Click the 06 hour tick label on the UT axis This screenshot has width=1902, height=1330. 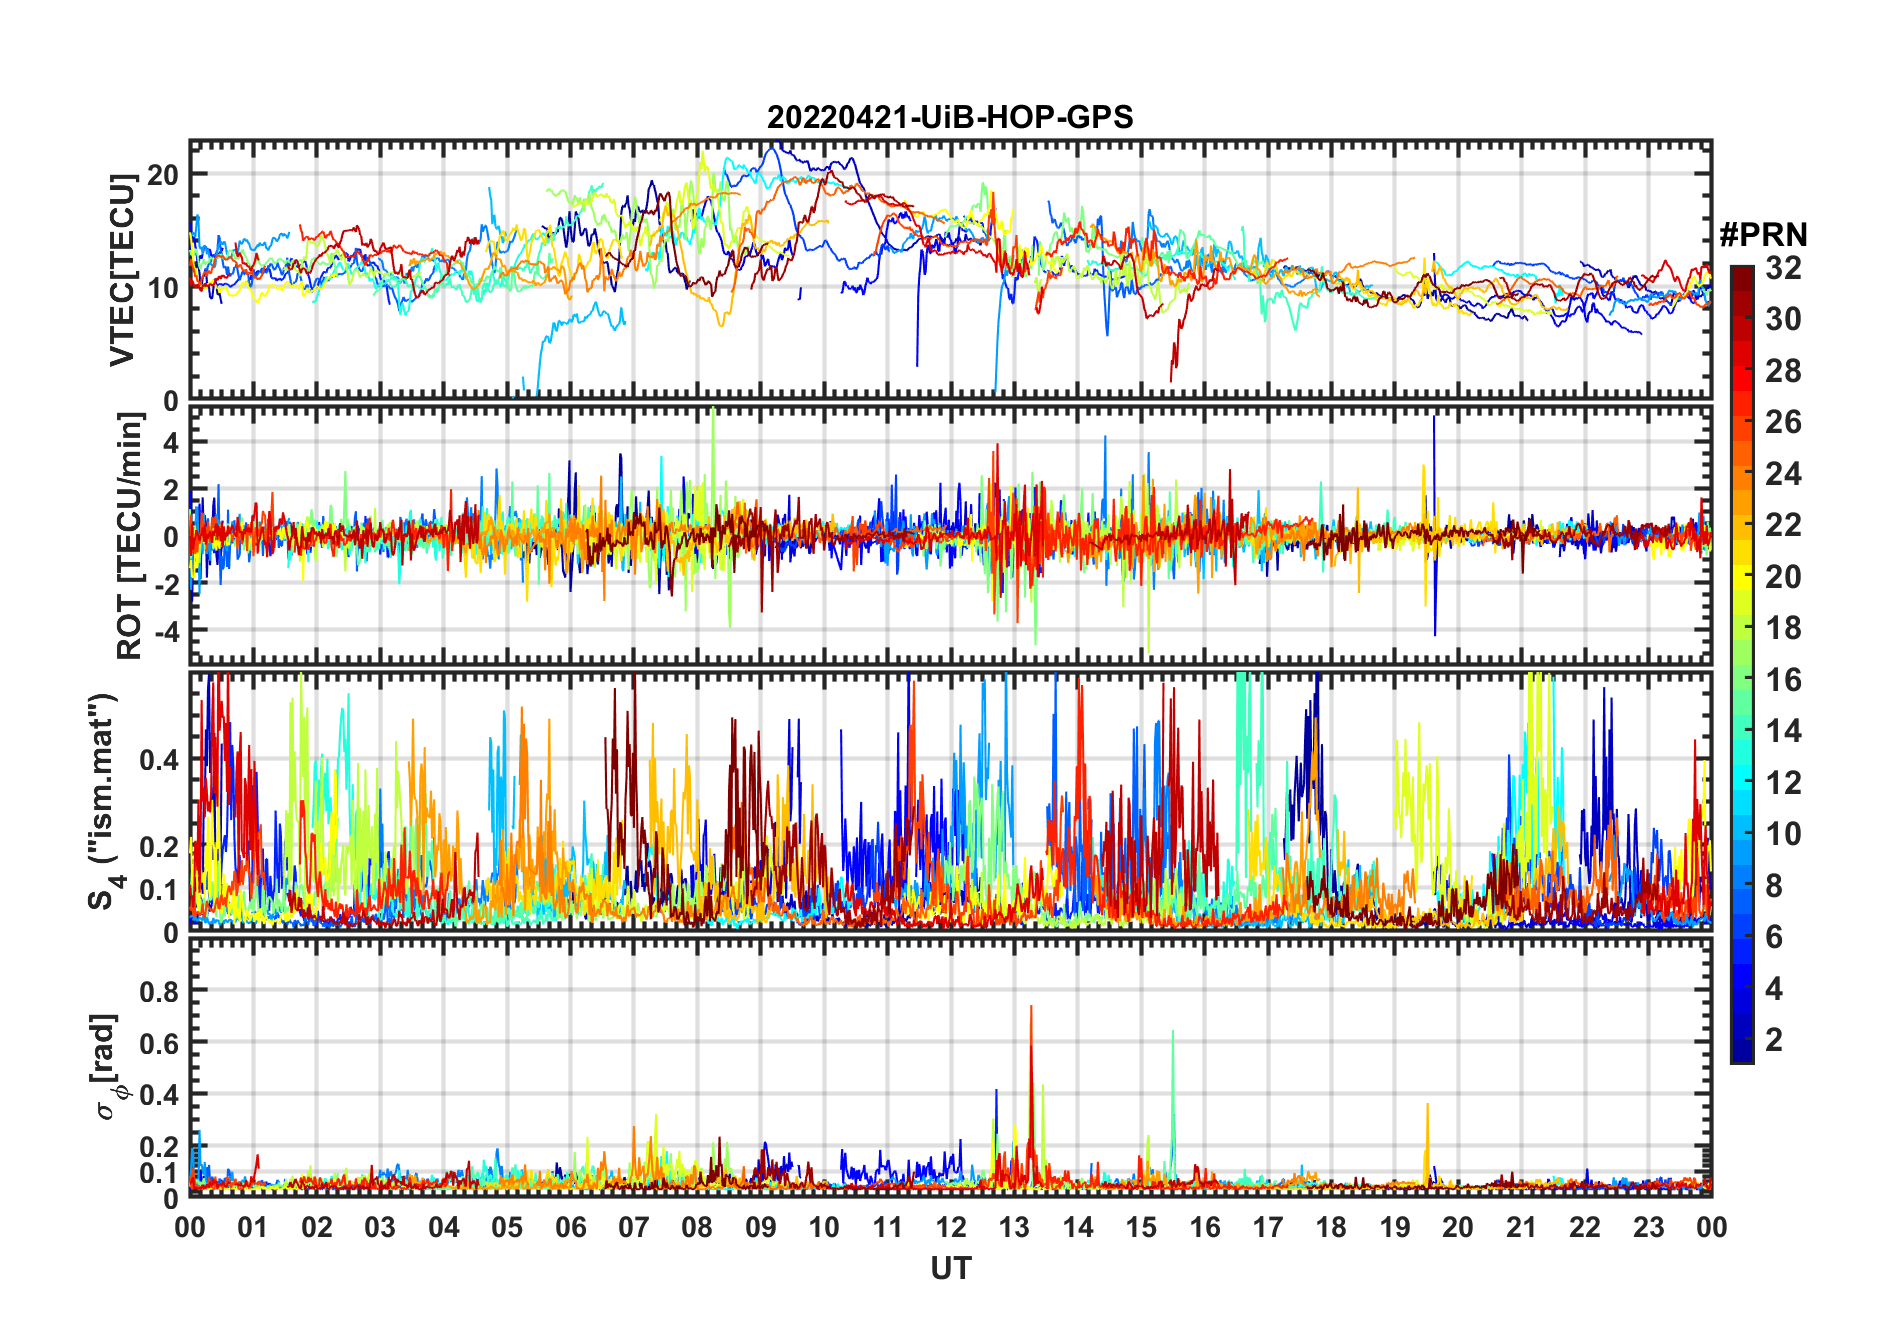coord(570,1227)
